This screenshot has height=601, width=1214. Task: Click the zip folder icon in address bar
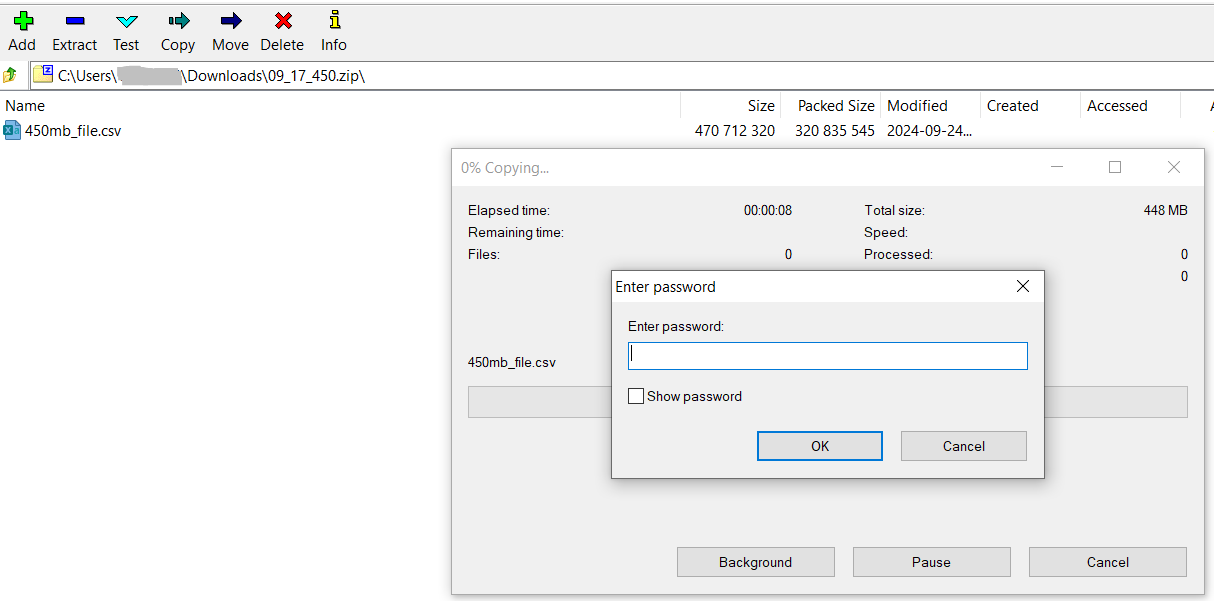click(43, 74)
